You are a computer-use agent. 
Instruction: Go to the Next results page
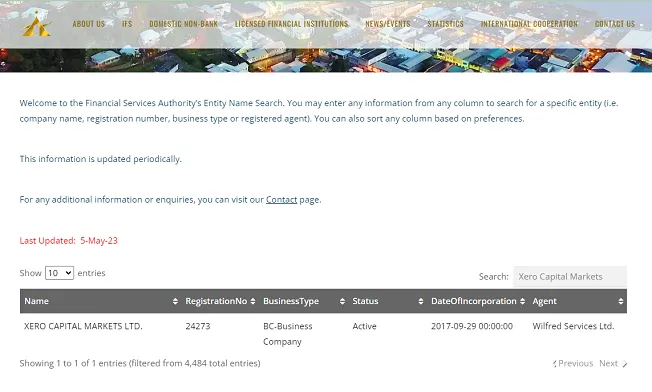613,364
